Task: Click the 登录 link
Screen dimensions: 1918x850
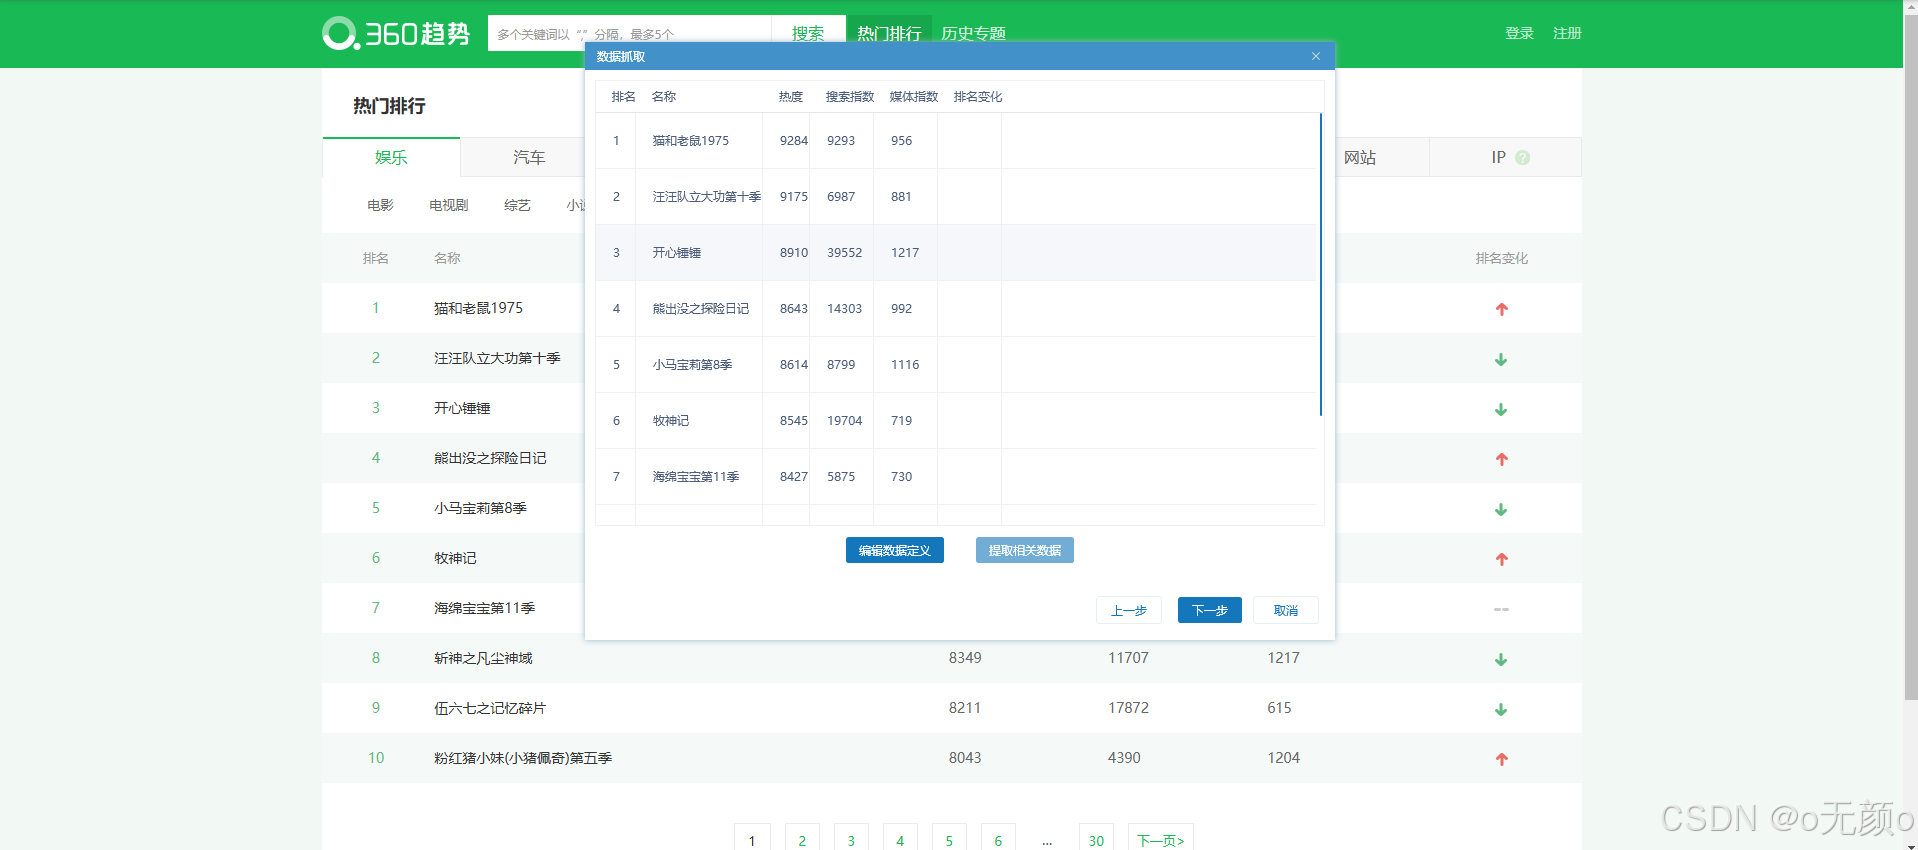Action: (1519, 33)
